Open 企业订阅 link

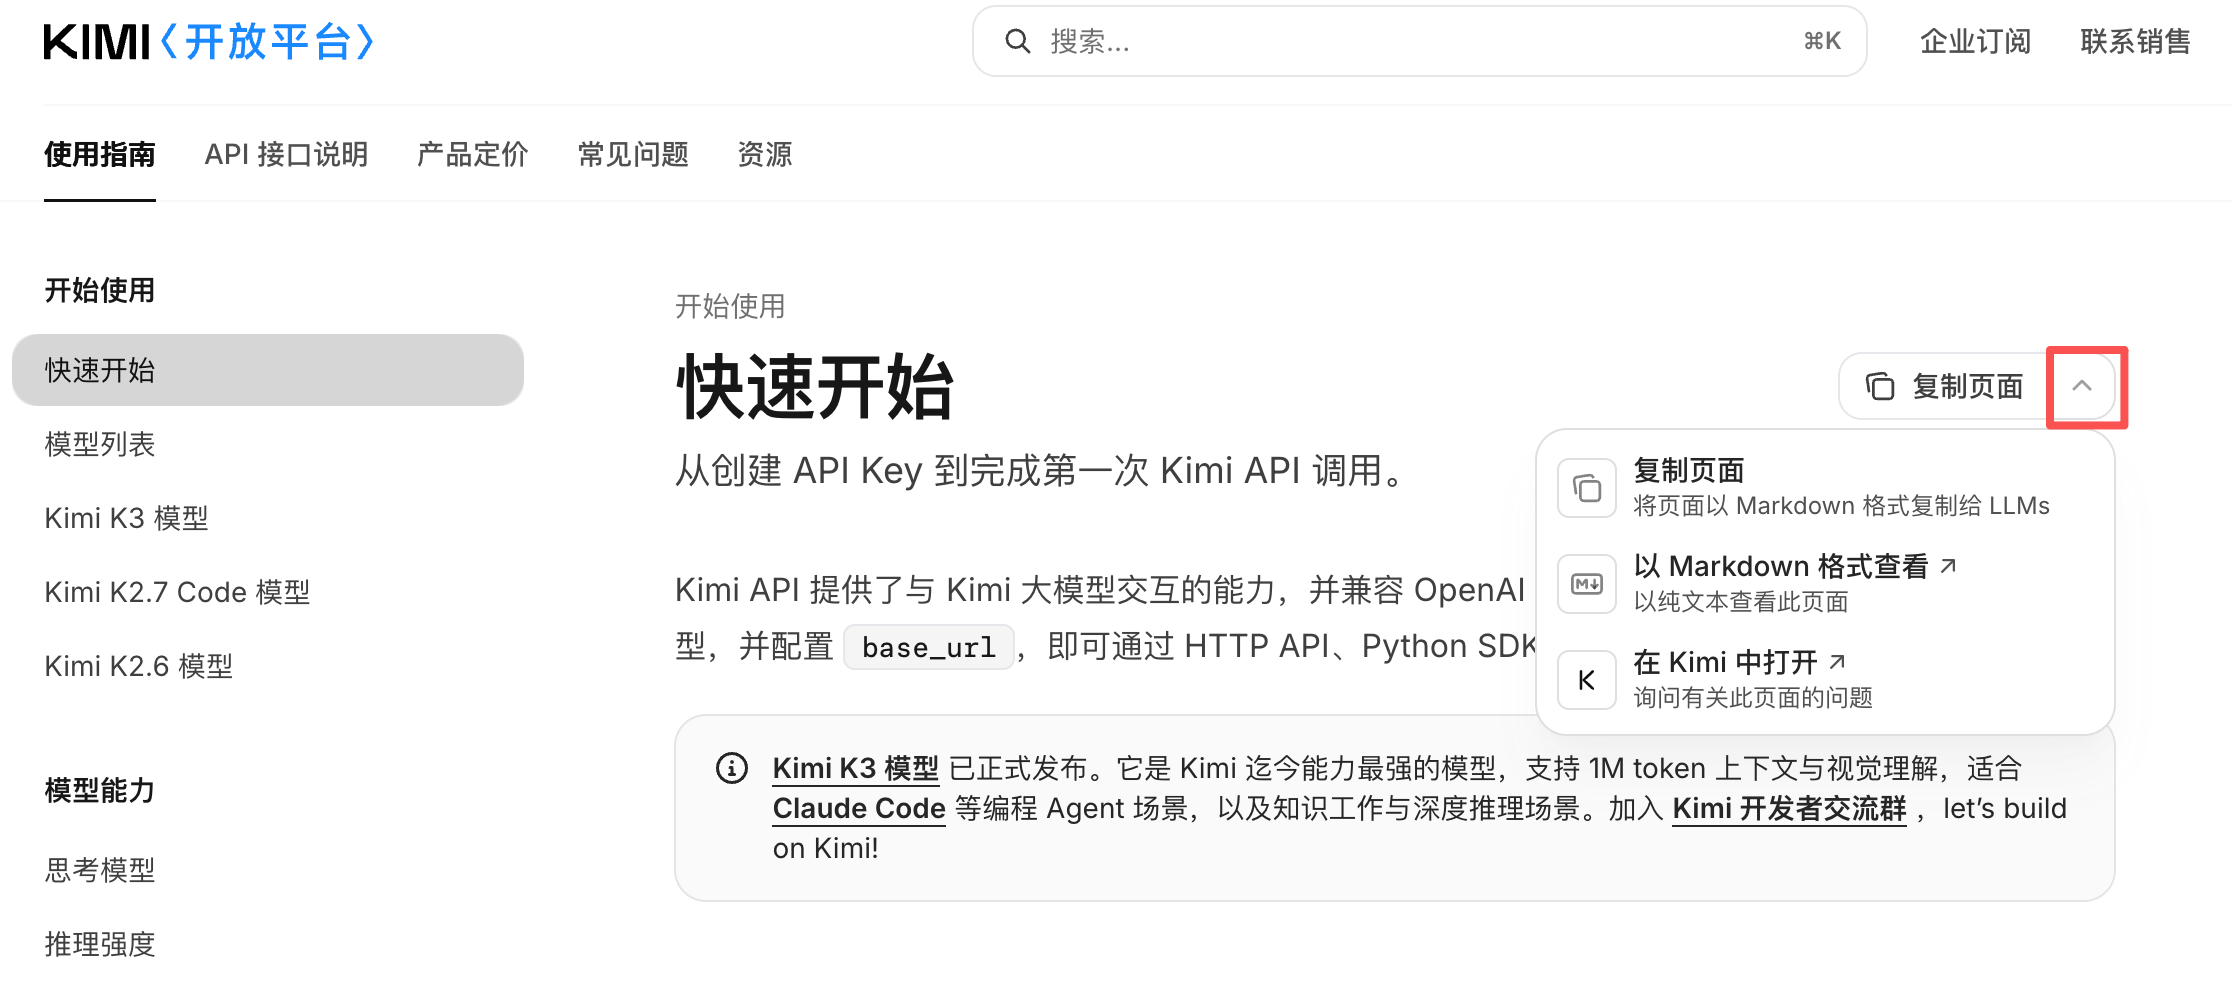pyautogui.click(x=1975, y=41)
